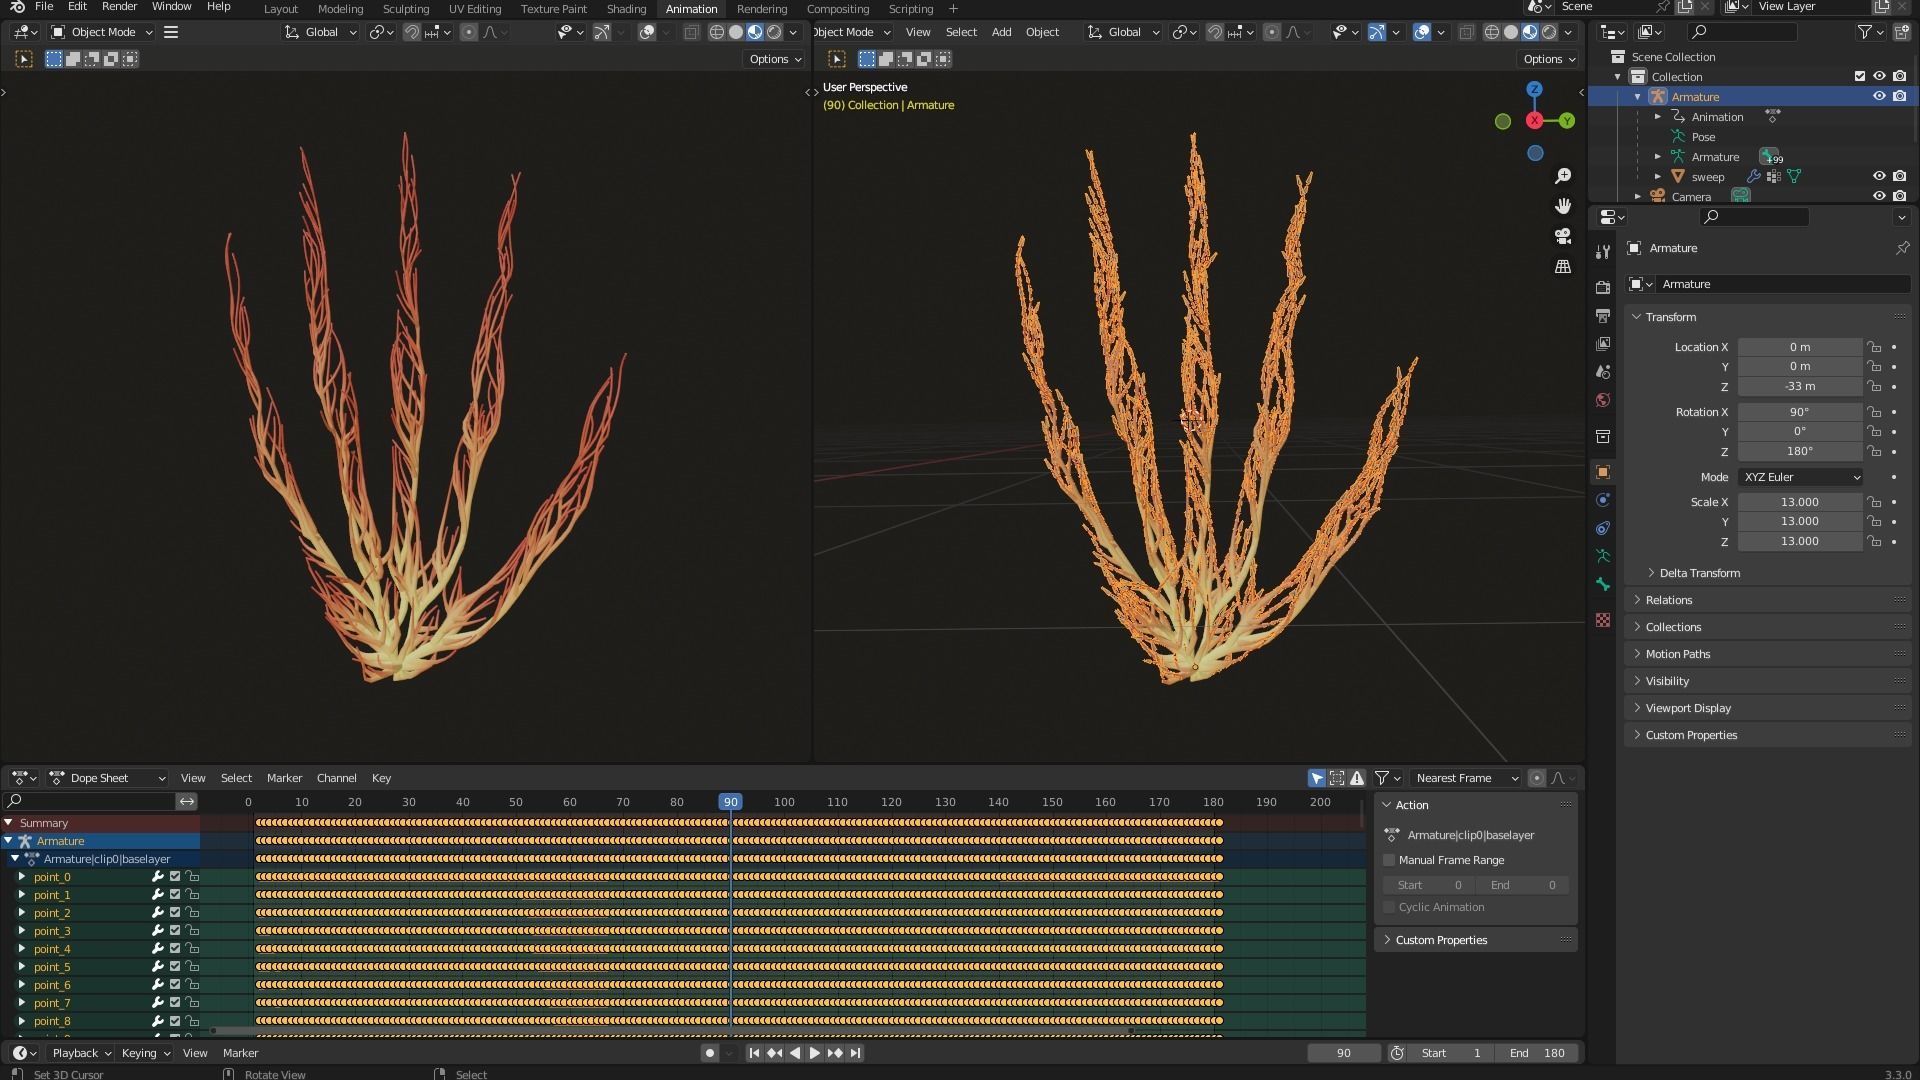Switch perspective/orthographic grid gizmo
The image size is (1920, 1080).
point(1563,267)
